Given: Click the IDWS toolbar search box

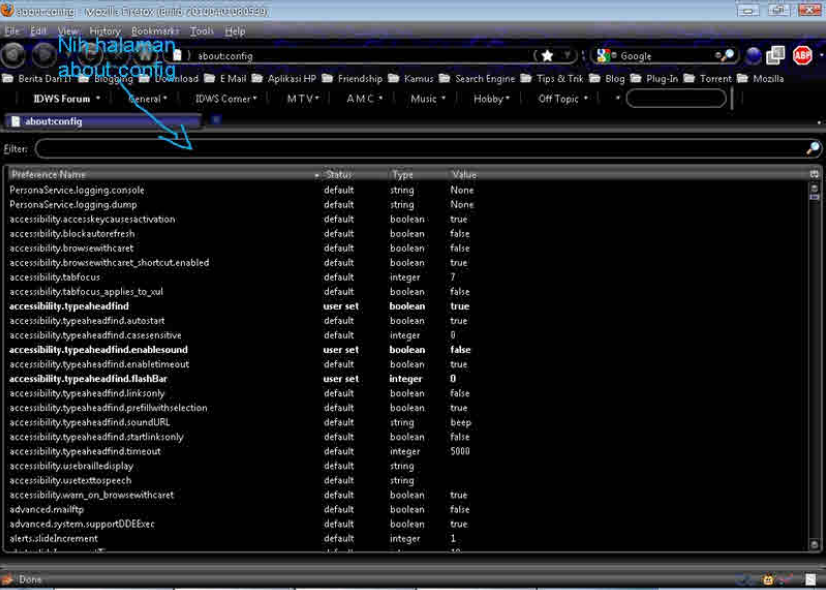Looking at the screenshot, I should [x=676, y=99].
